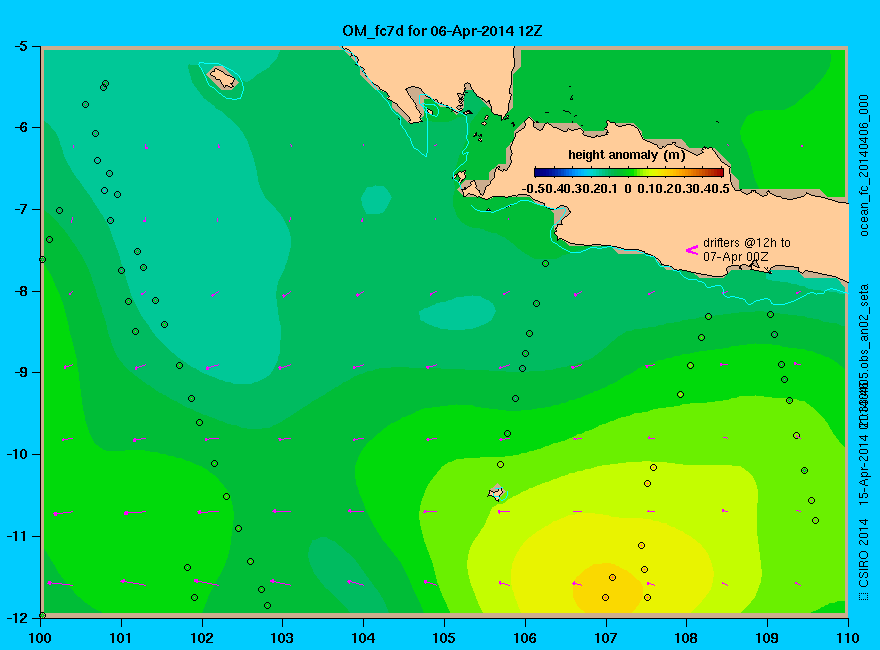Click the y-axis tick label -6
The height and width of the screenshot is (650, 880).
pyautogui.click(x=20, y=127)
